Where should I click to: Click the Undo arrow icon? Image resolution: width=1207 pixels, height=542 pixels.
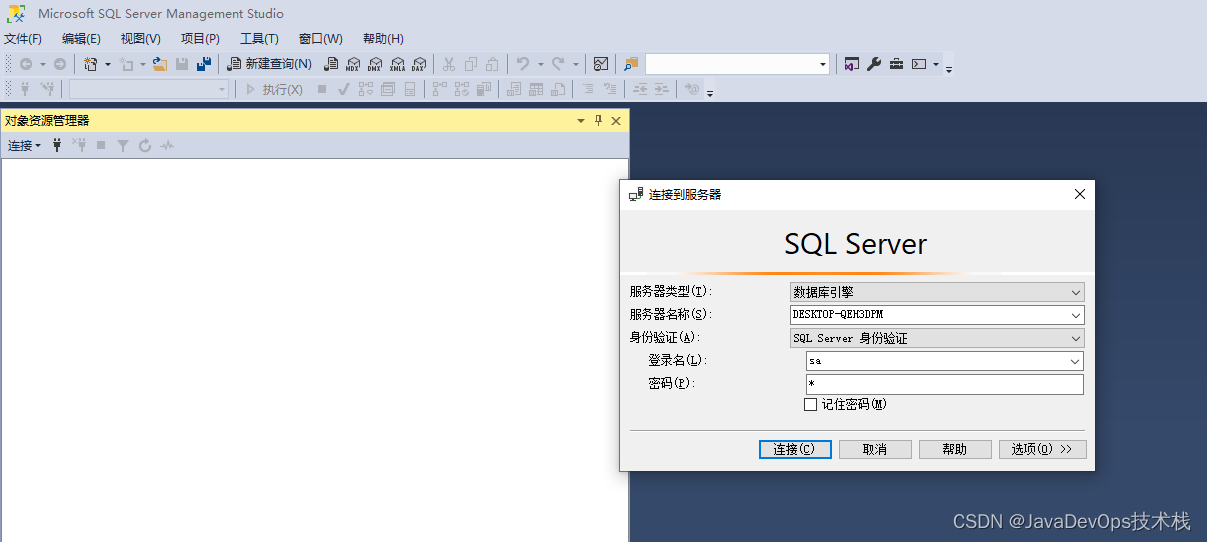[x=523, y=64]
